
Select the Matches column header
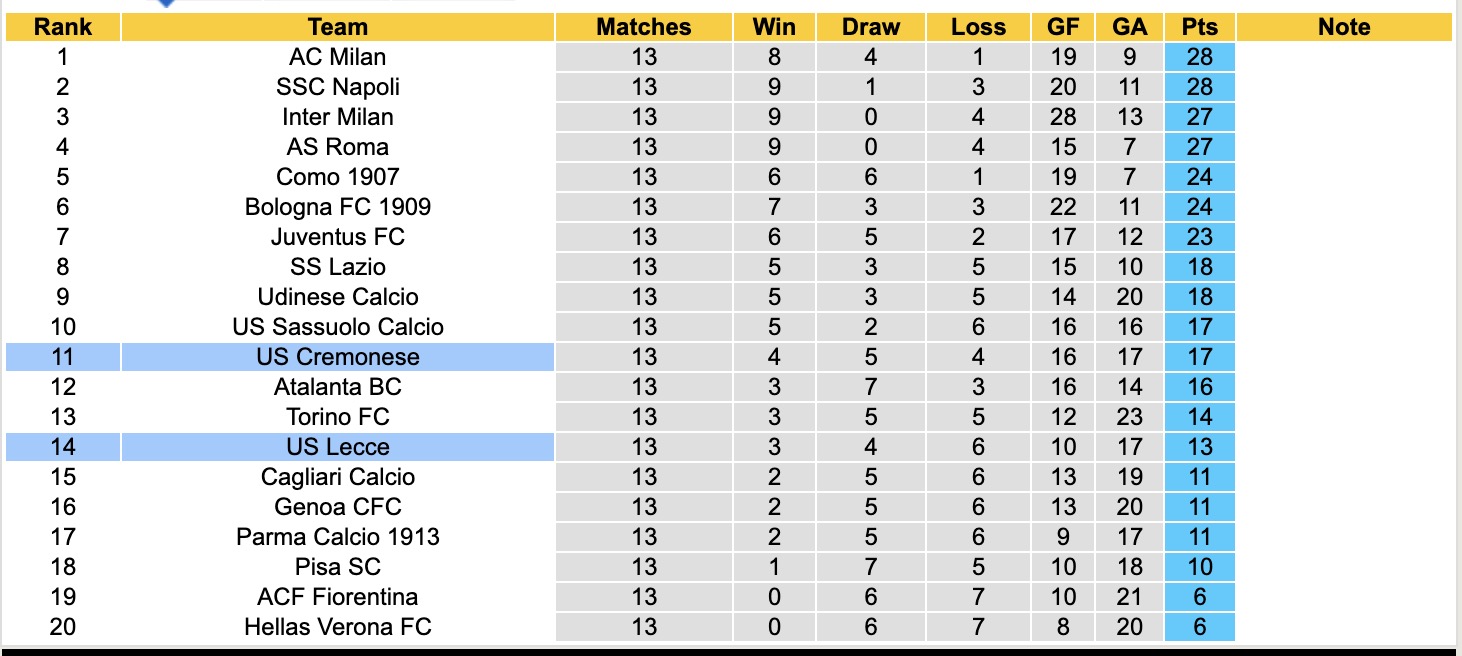tap(644, 27)
